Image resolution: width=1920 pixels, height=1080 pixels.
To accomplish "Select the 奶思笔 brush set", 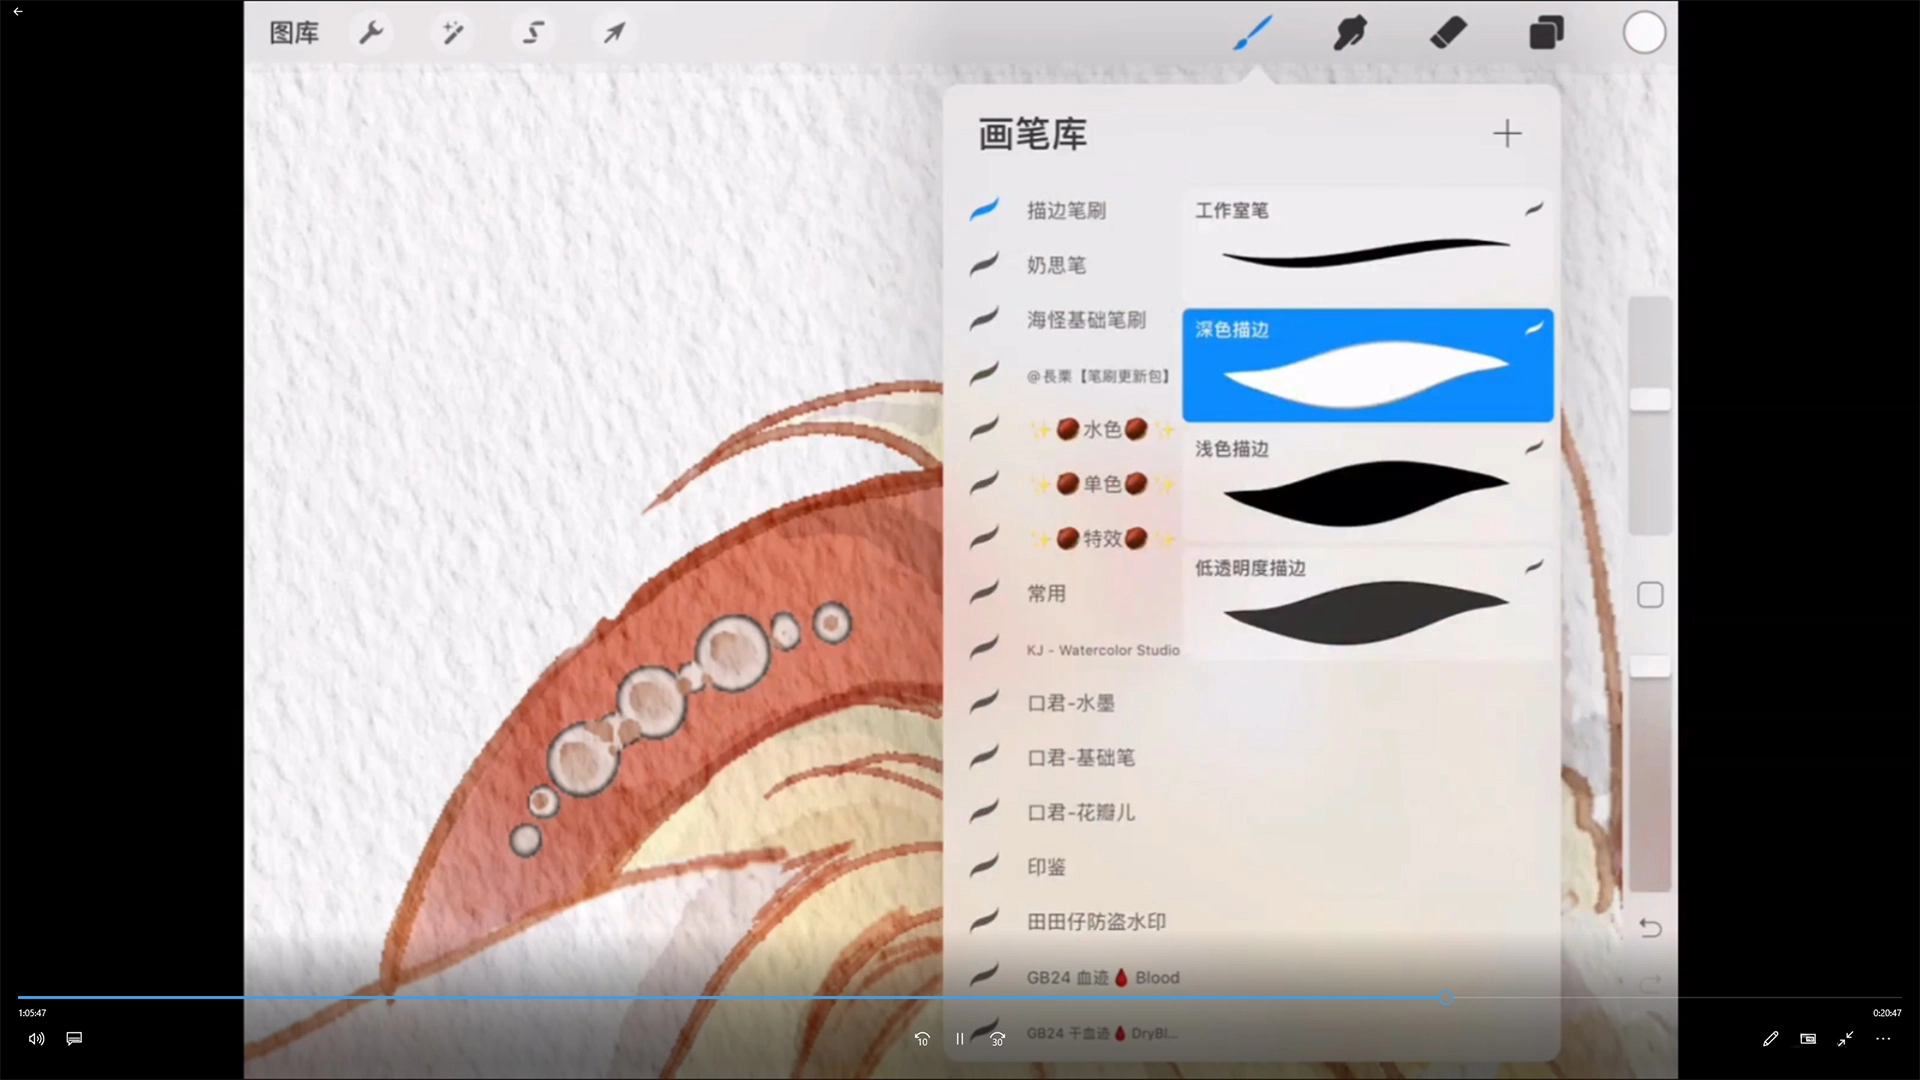I will click(1056, 265).
